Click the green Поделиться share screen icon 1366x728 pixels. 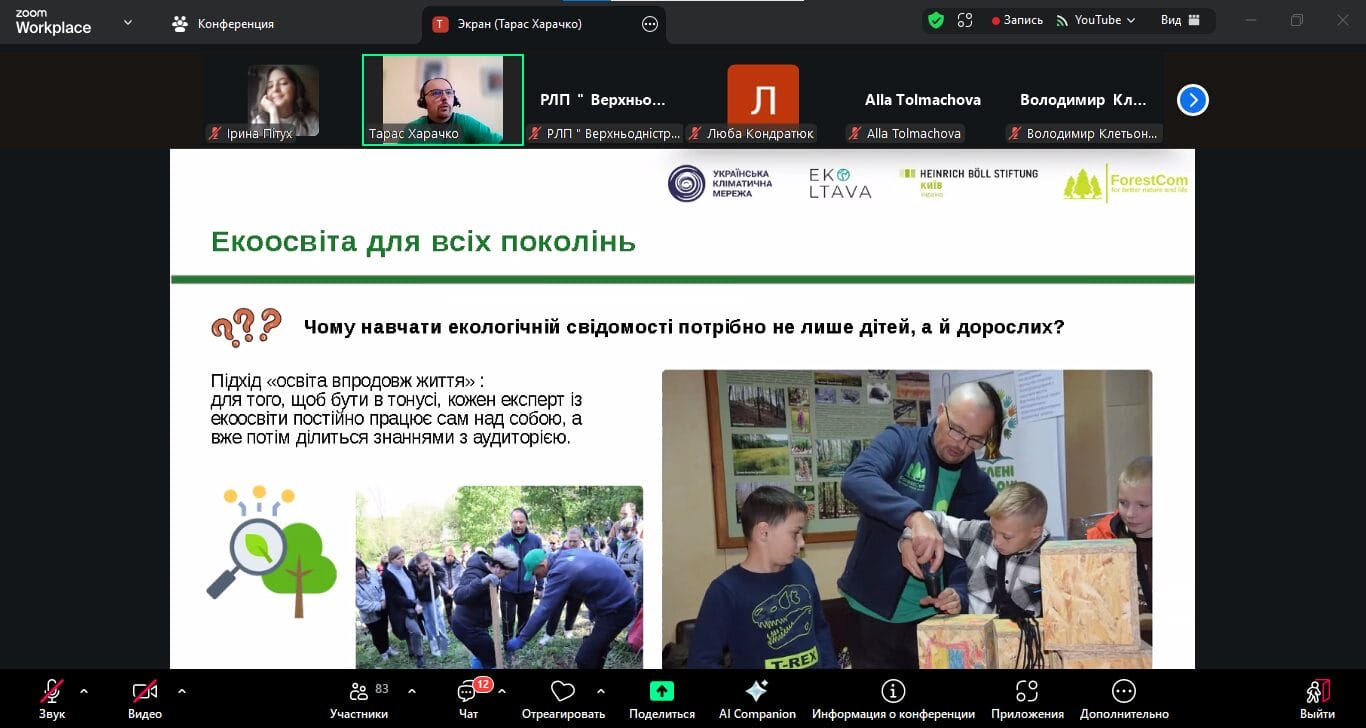click(661, 692)
